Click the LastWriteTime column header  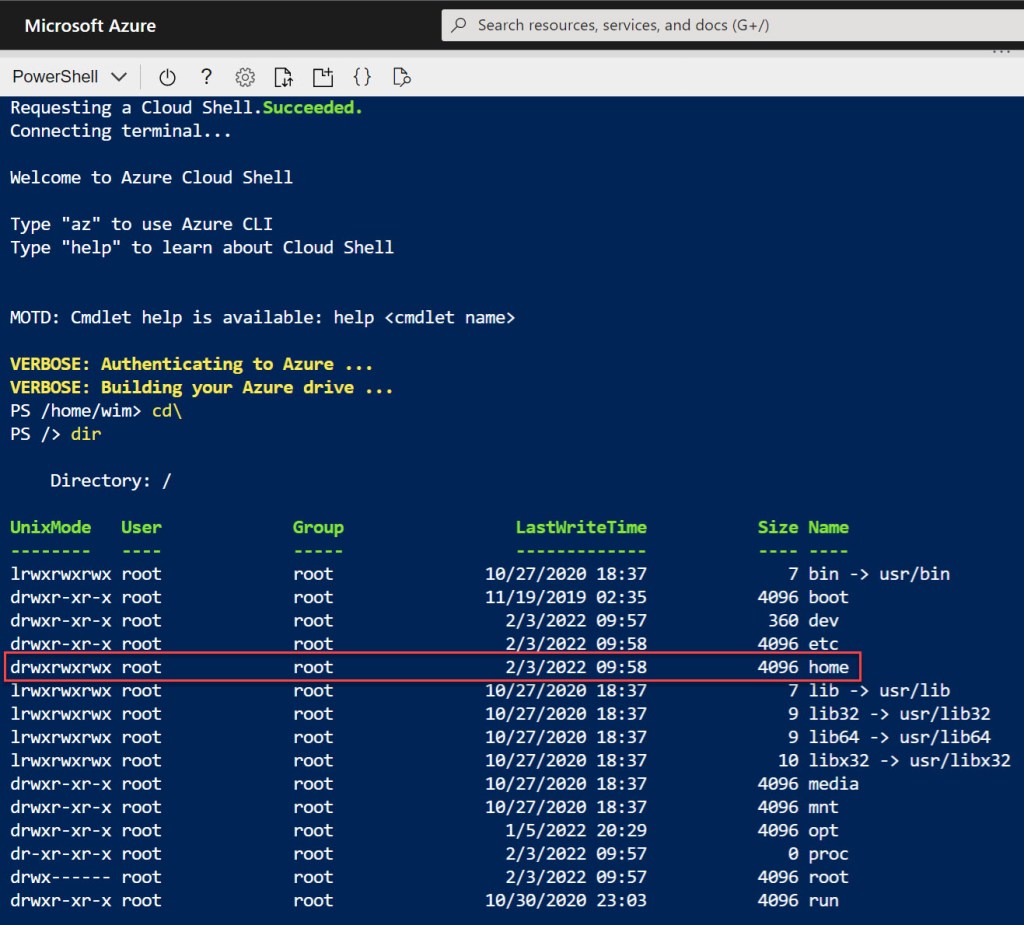(x=580, y=527)
